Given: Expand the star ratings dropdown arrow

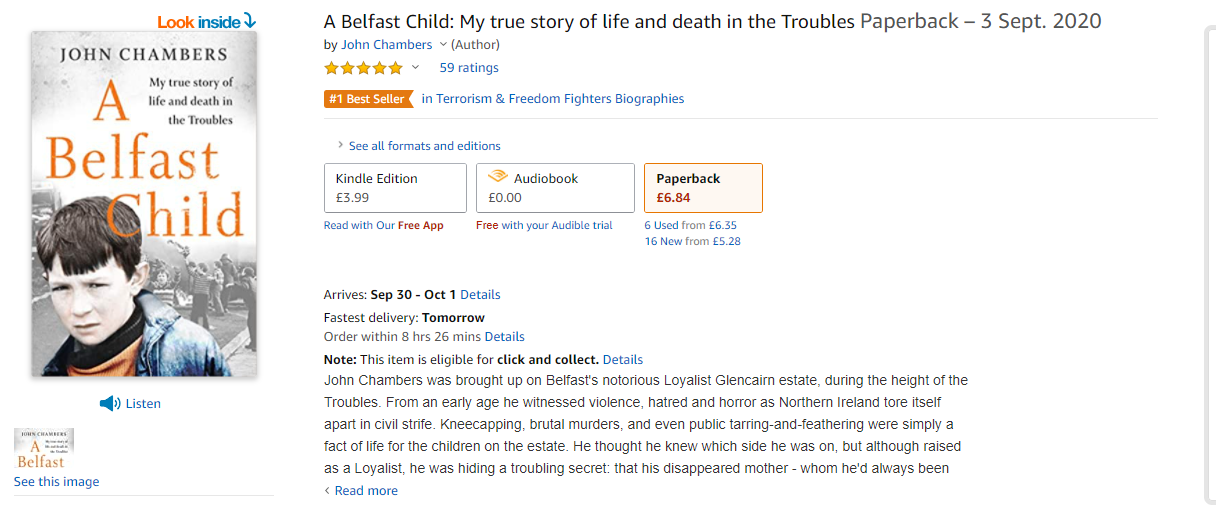Looking at the screenshot, I should tap(416, 68).
